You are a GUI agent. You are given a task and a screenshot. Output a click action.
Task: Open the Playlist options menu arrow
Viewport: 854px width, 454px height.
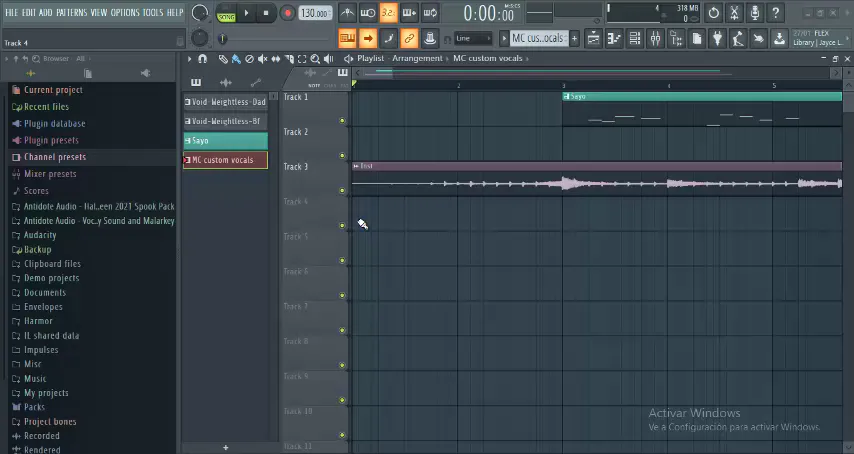pyautogui.click(x=190, y=59)
